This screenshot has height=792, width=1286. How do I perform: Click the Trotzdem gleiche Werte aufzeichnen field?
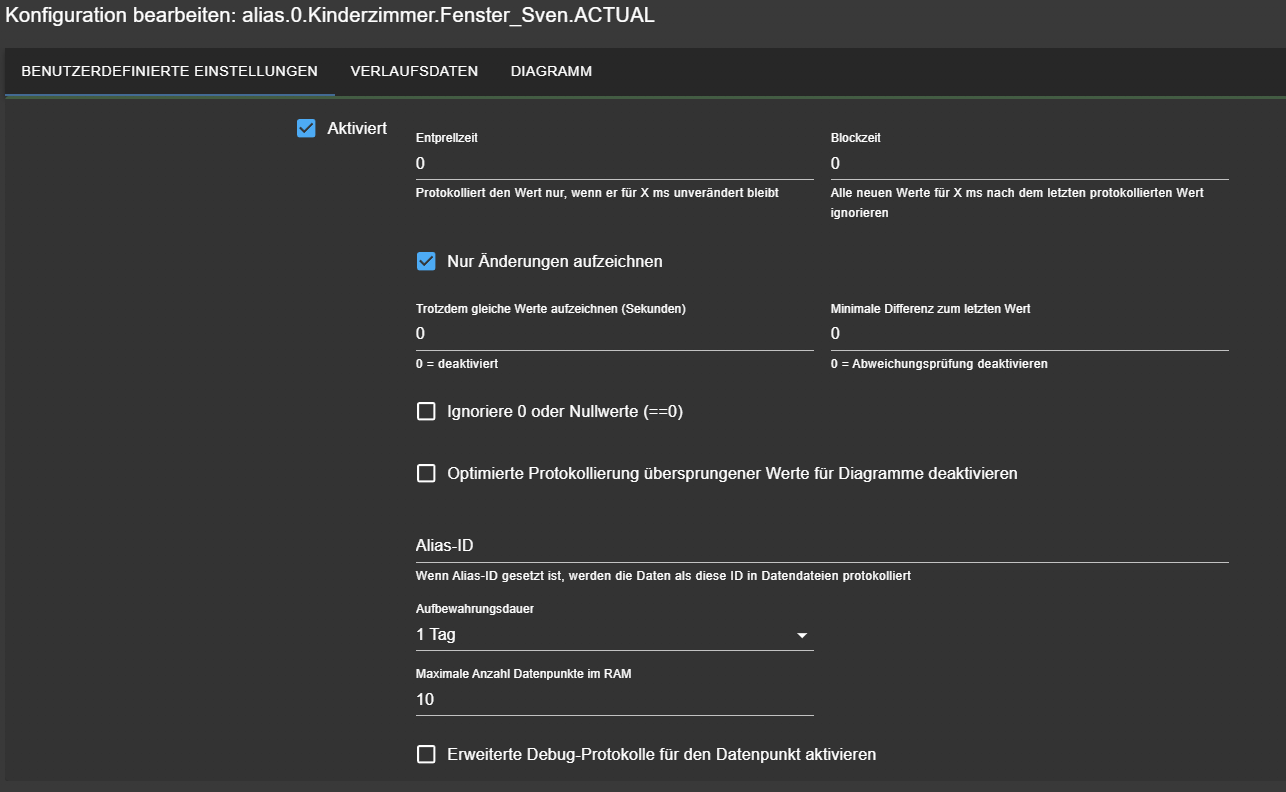pos(614,334)
